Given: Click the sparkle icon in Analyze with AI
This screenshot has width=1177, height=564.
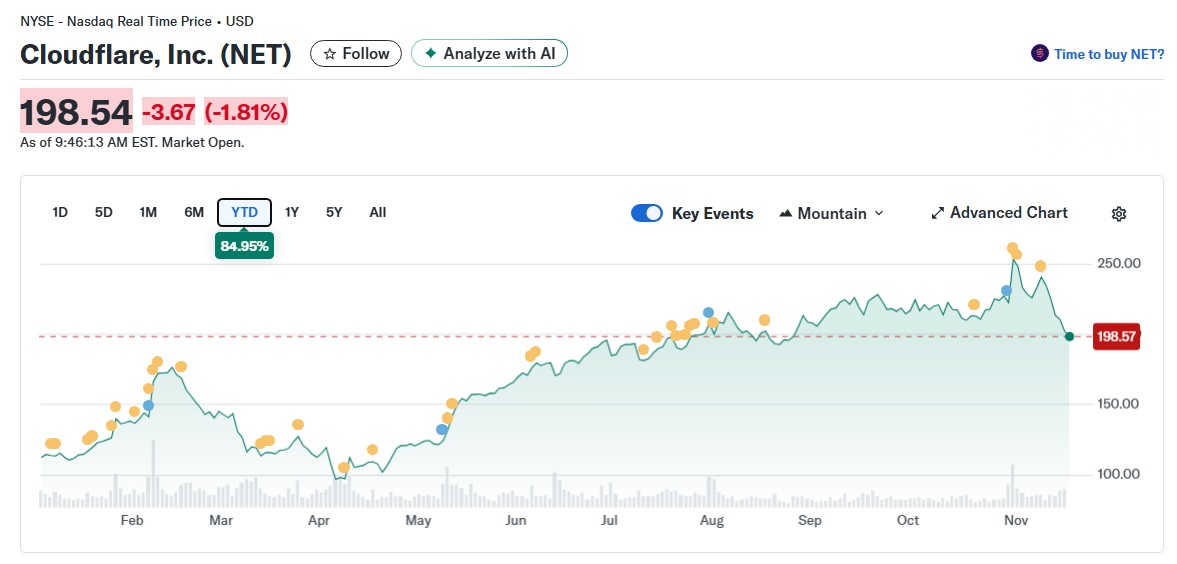Looking at the screenshot, I should tap(430, 54).
